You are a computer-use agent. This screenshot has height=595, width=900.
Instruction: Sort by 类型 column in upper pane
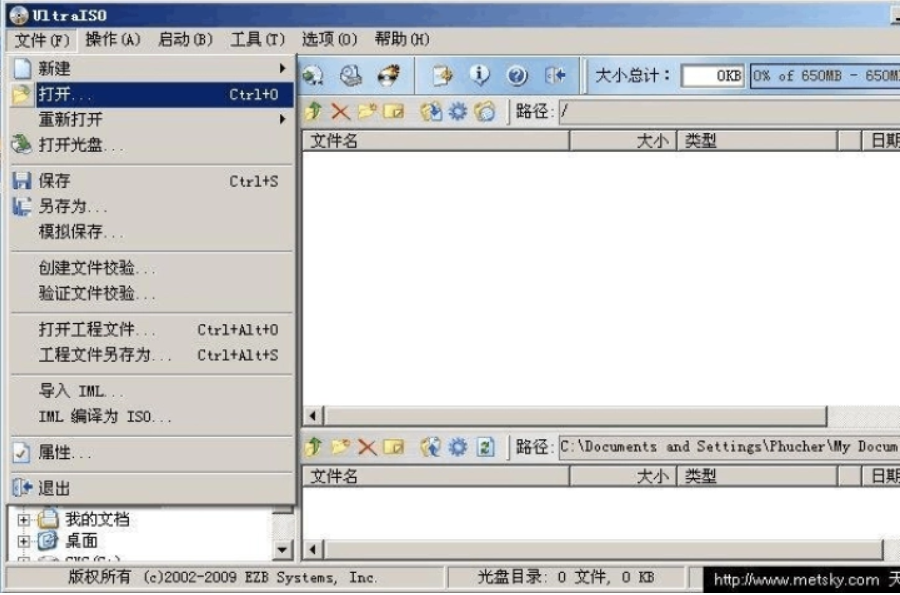757,141
